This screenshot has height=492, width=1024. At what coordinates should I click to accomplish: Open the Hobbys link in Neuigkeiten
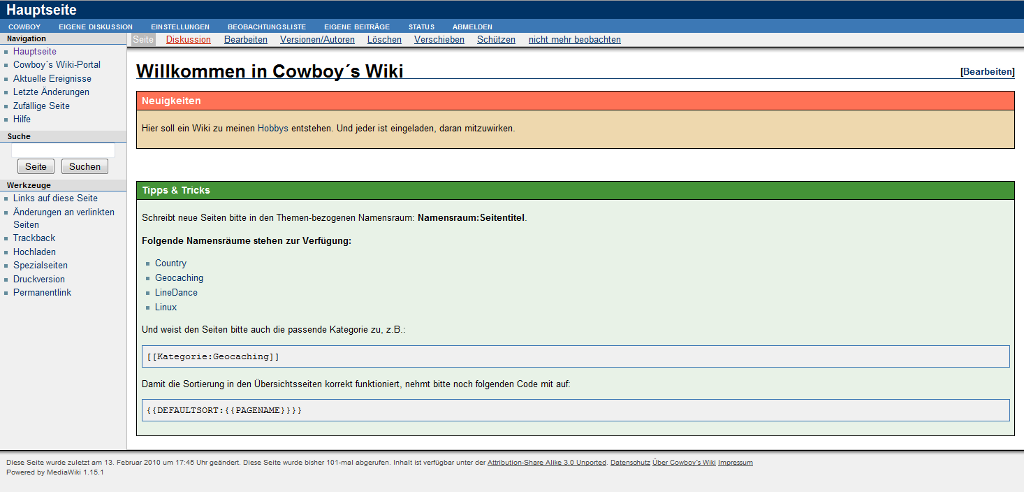272,129
